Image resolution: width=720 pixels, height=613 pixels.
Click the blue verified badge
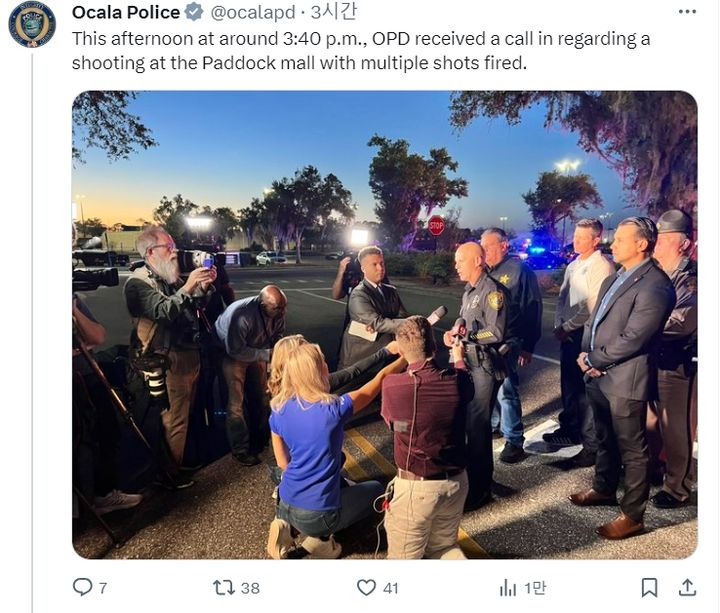tap(194, 12)
